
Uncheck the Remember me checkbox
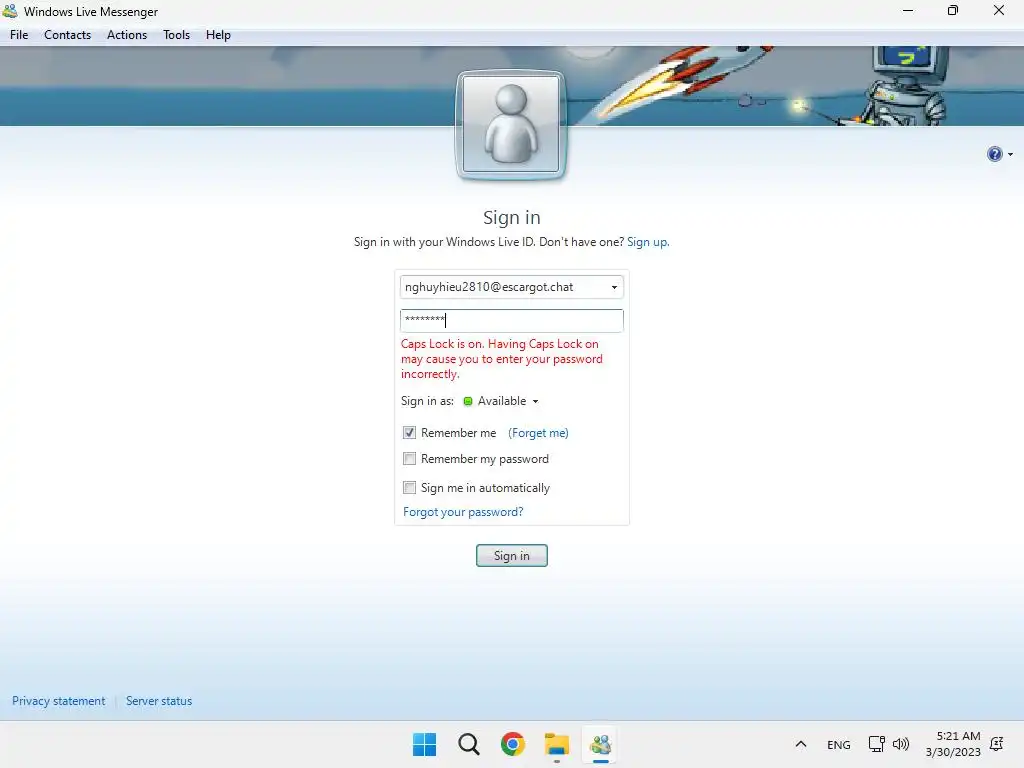(x=409, y=433)
